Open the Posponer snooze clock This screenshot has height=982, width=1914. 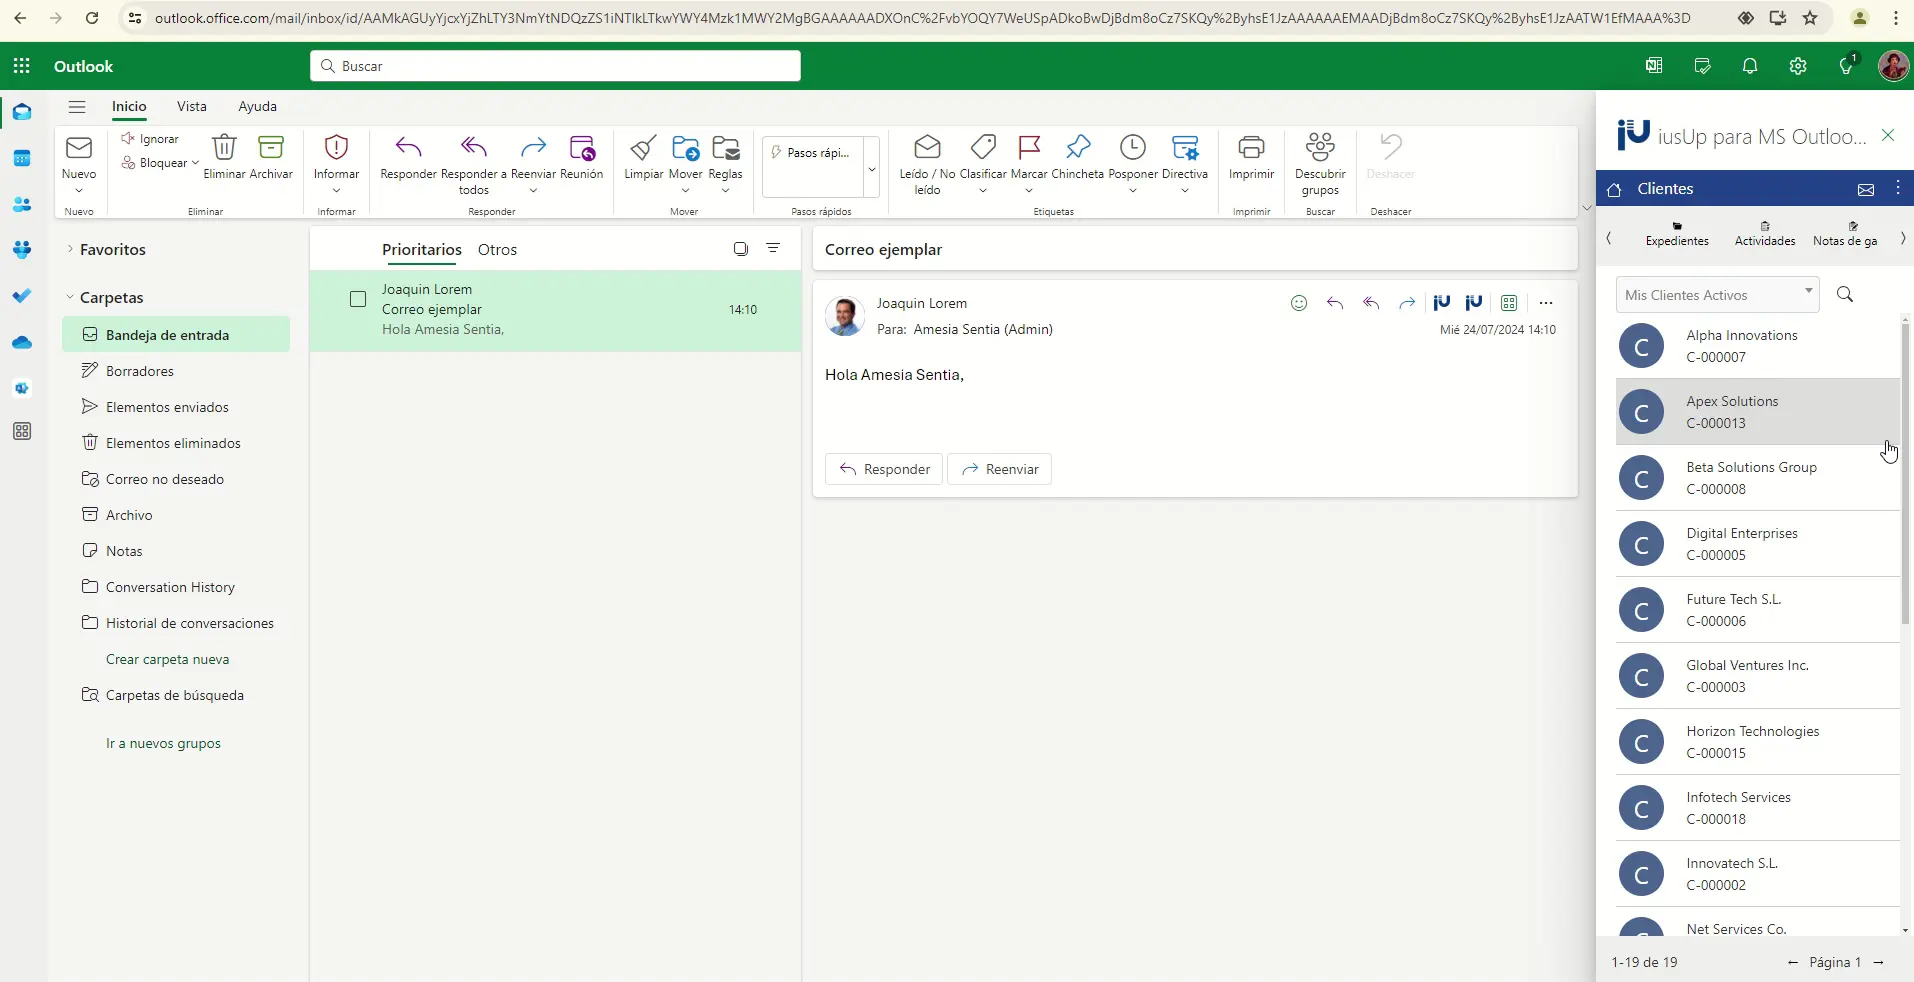1132,149
